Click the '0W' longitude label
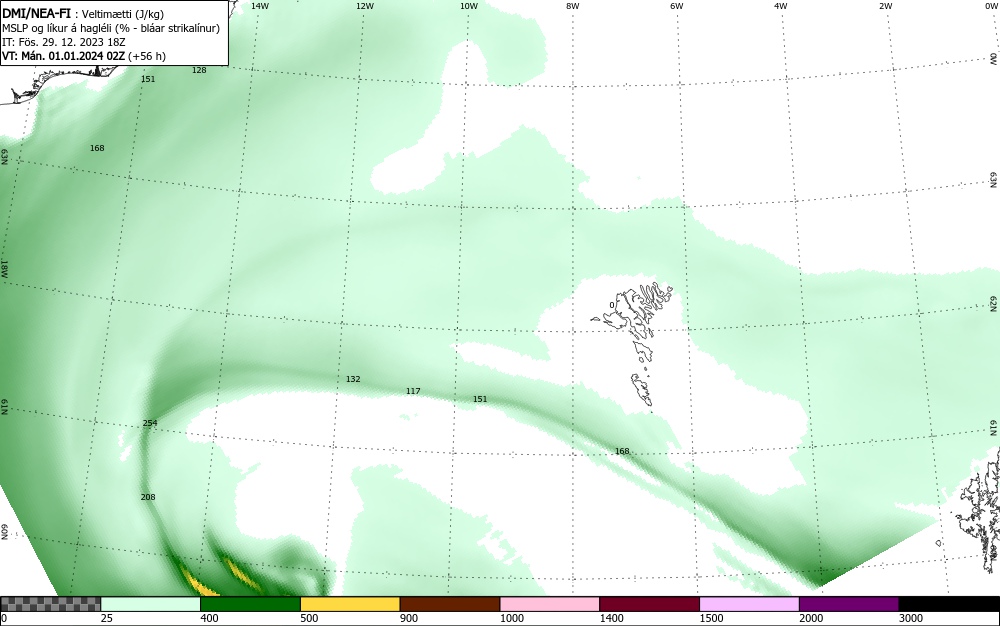 pyautogui.click(x=990, y=6)
